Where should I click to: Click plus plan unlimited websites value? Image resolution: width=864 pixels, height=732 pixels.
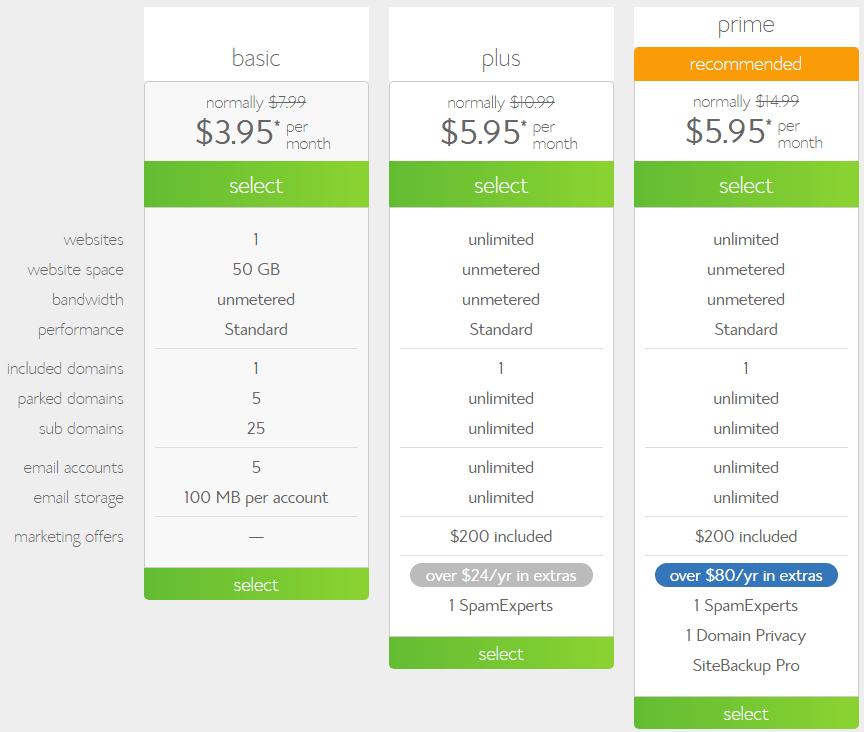click(x=501, y=239)
